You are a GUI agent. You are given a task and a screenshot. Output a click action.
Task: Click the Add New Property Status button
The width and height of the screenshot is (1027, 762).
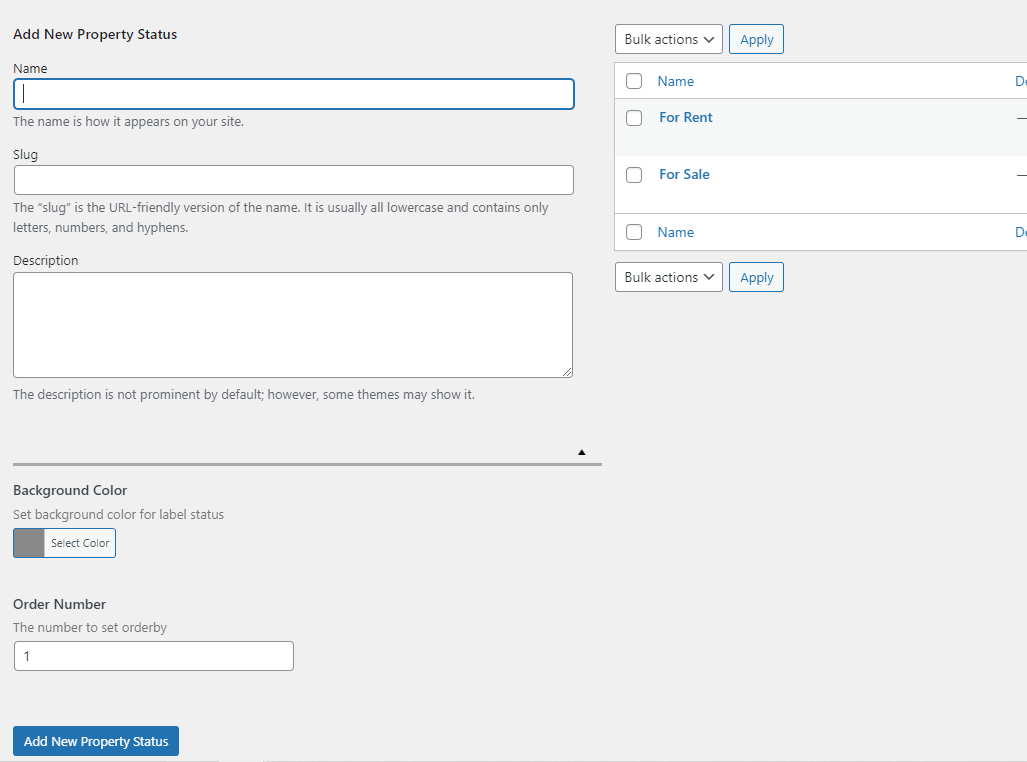(96, 741)
